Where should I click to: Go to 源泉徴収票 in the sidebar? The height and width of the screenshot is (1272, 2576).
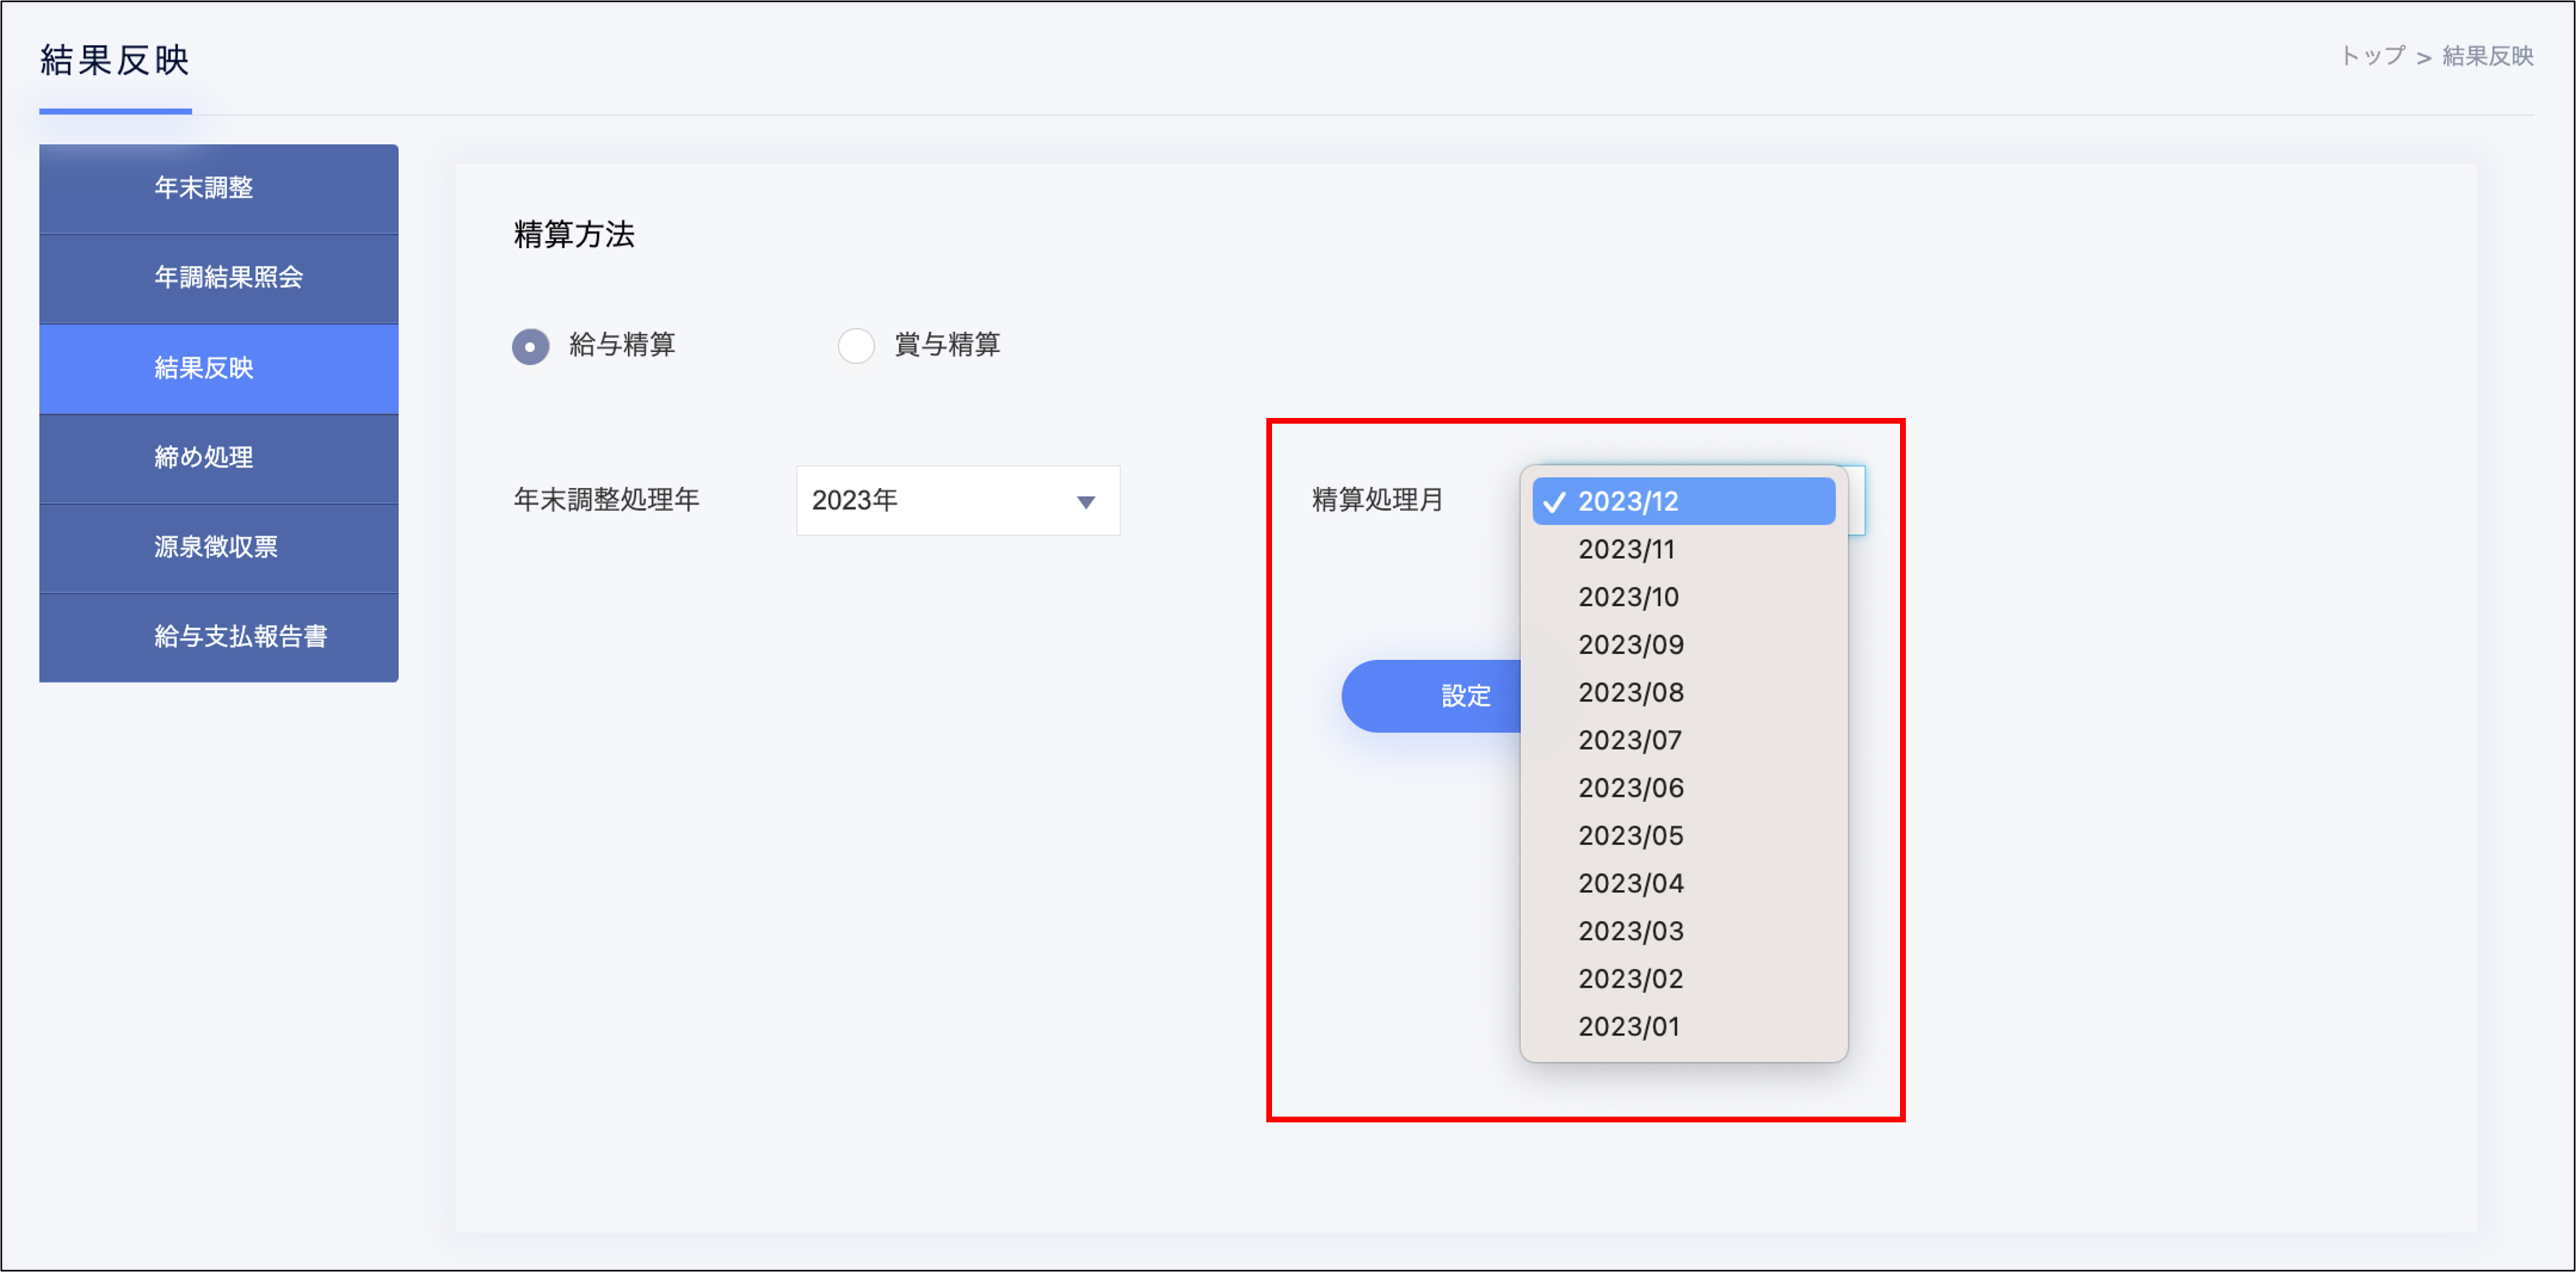point(218,547)
